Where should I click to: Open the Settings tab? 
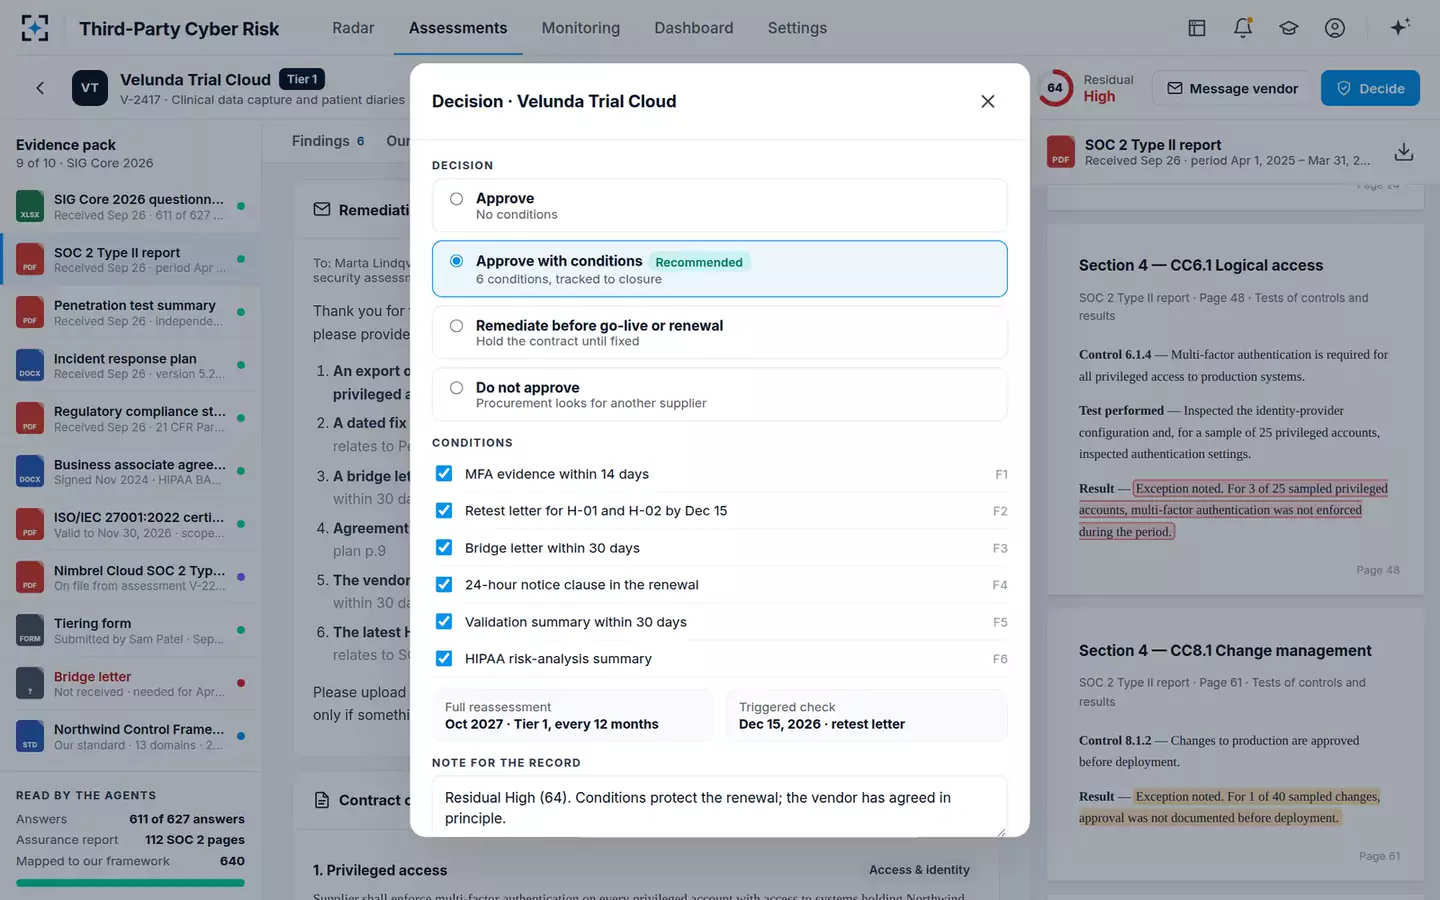pyautogui.click(x=797, y=28)
